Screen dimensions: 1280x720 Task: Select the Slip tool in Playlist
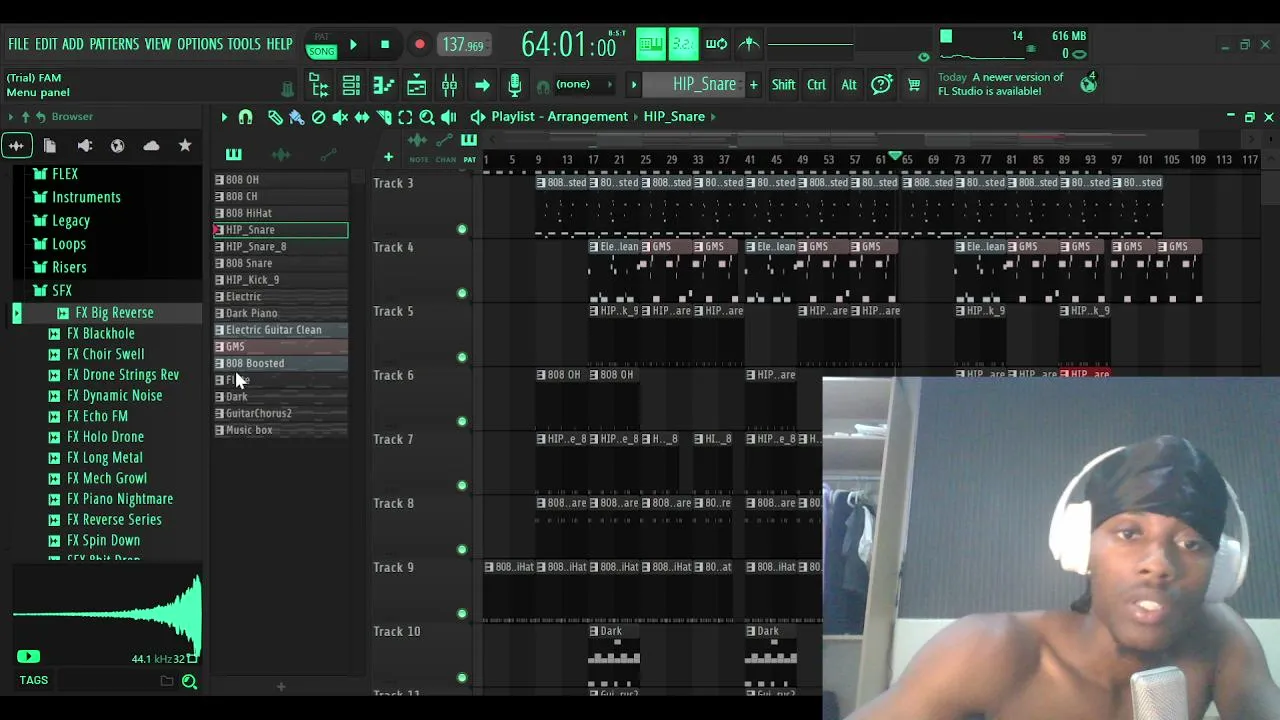pos(362,117)
